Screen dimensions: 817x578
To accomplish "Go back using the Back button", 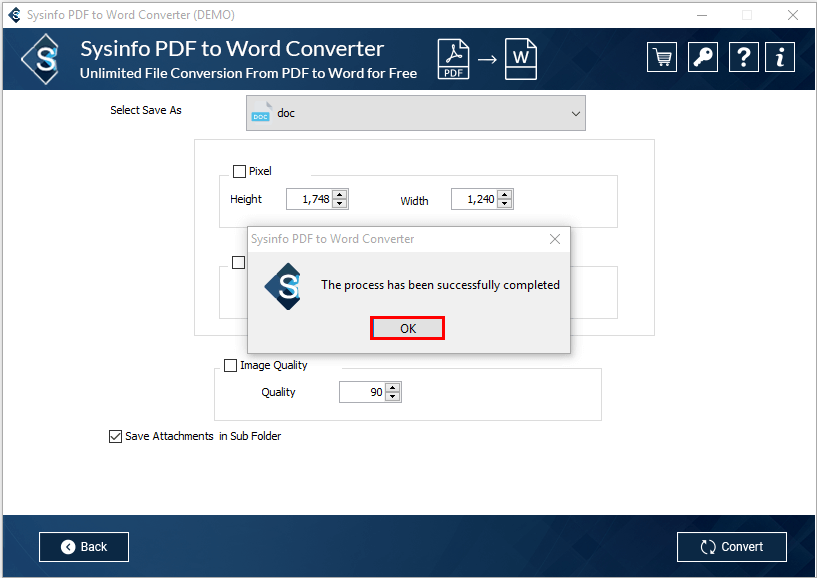I will pos(84,547).
